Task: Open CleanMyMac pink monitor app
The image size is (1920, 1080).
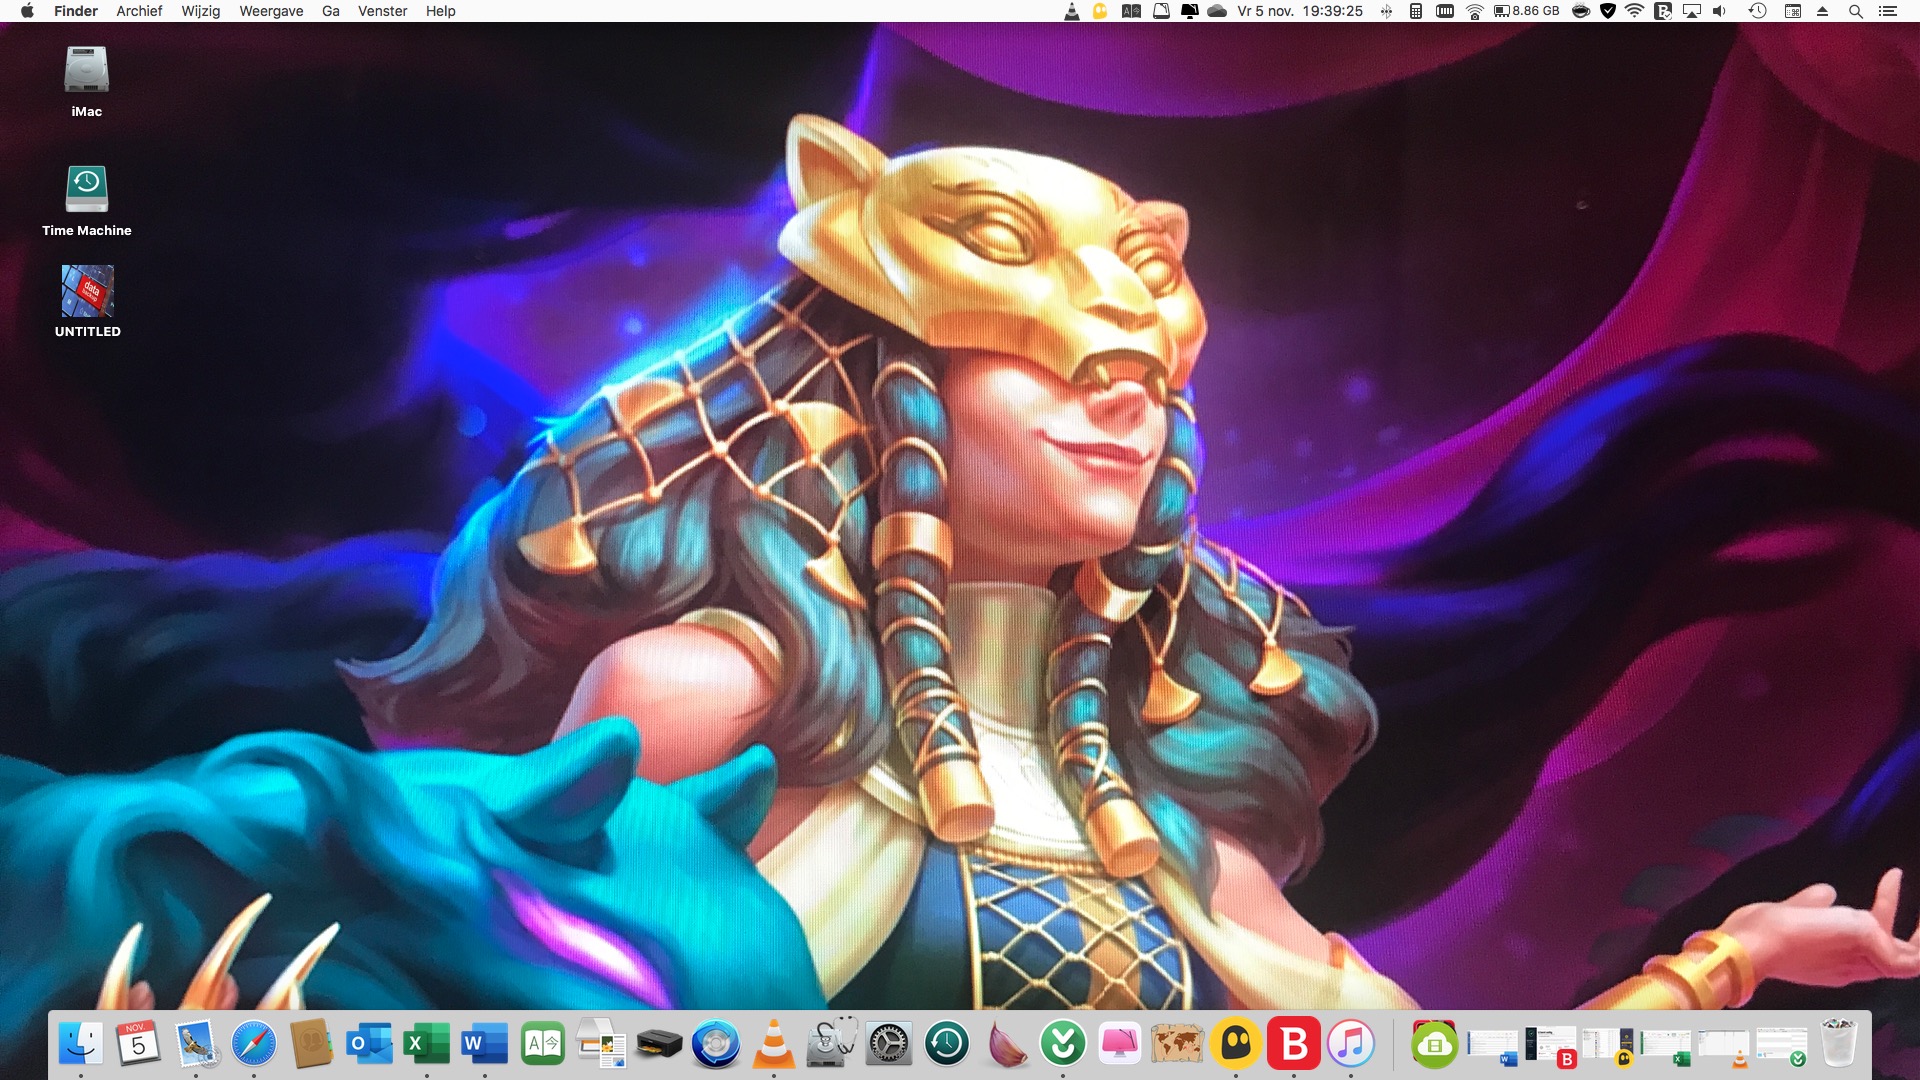Action: click(x=1120, y=1044)
